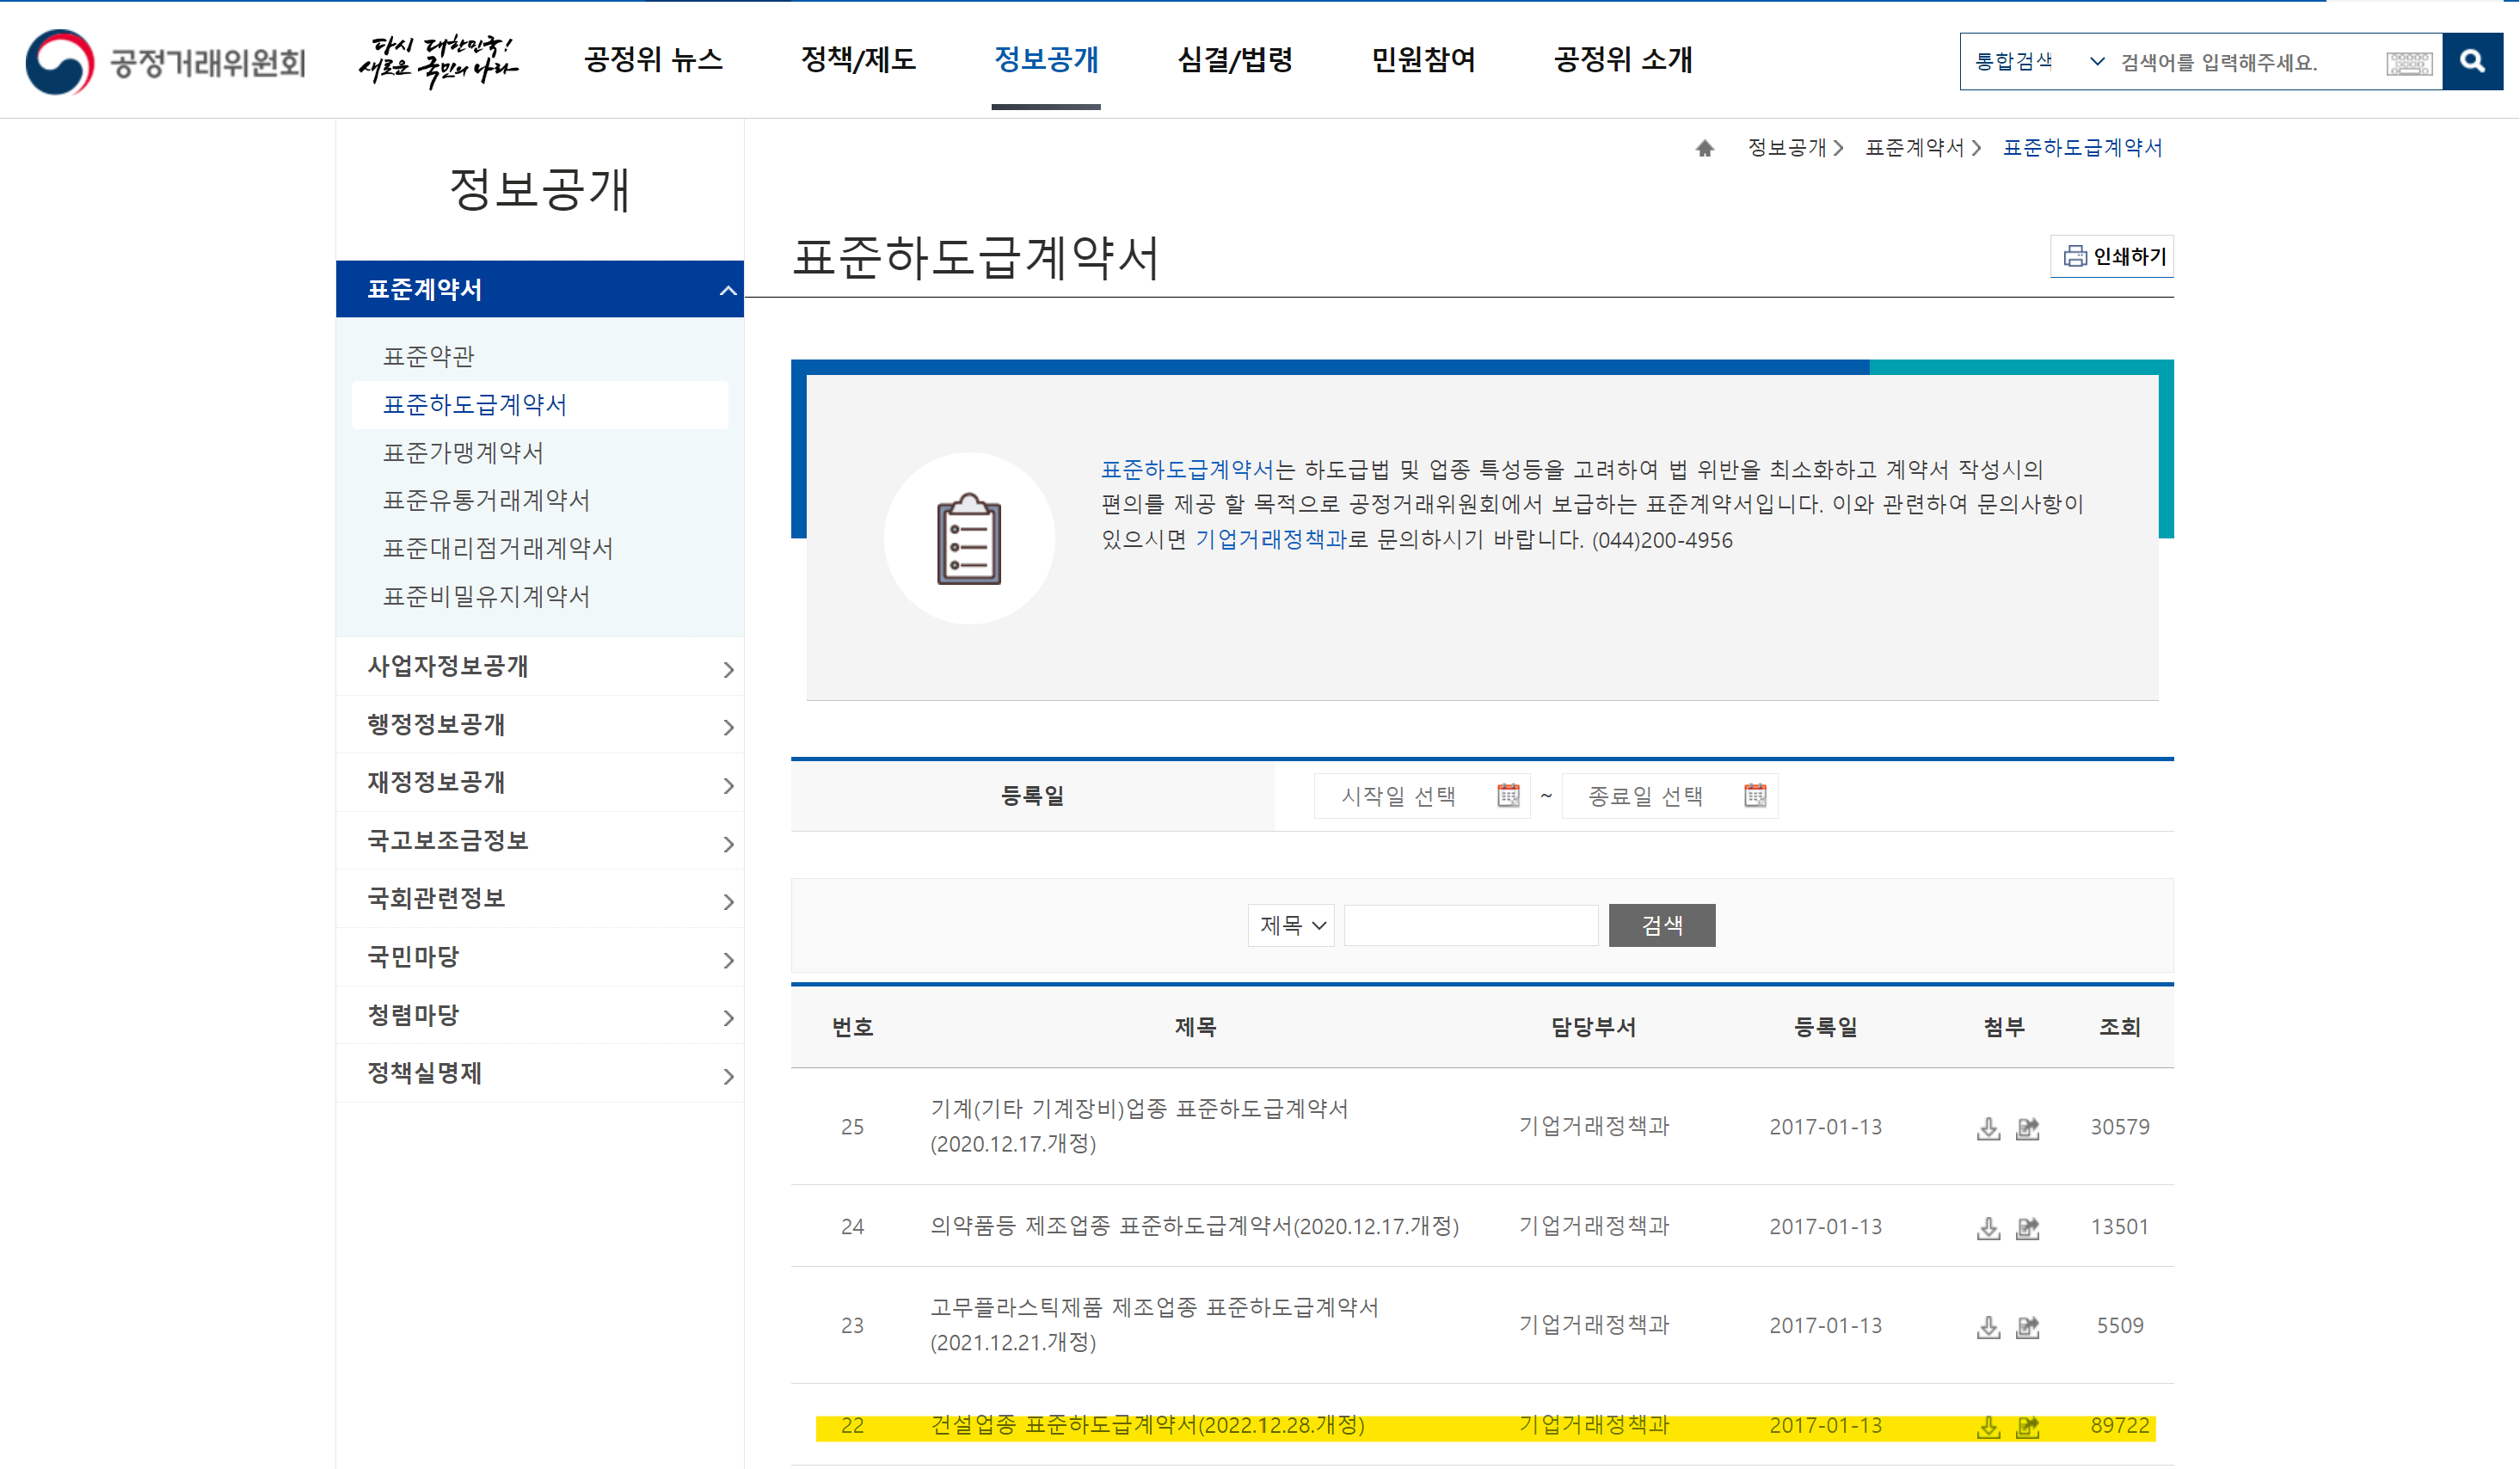The width and height of the screenshot is (2520, 1469).
Task: Click the 조회 column header
Action: click(x=2119, y=1027)
